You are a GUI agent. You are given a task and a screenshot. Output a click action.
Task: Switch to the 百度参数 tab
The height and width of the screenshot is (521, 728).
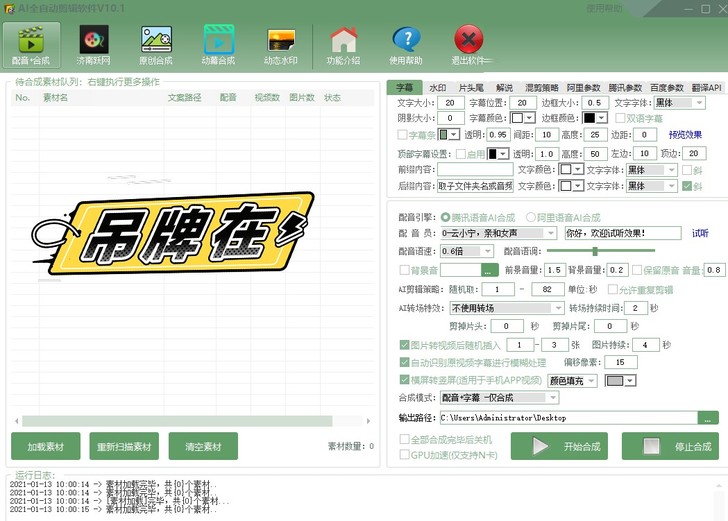point(667,88)
